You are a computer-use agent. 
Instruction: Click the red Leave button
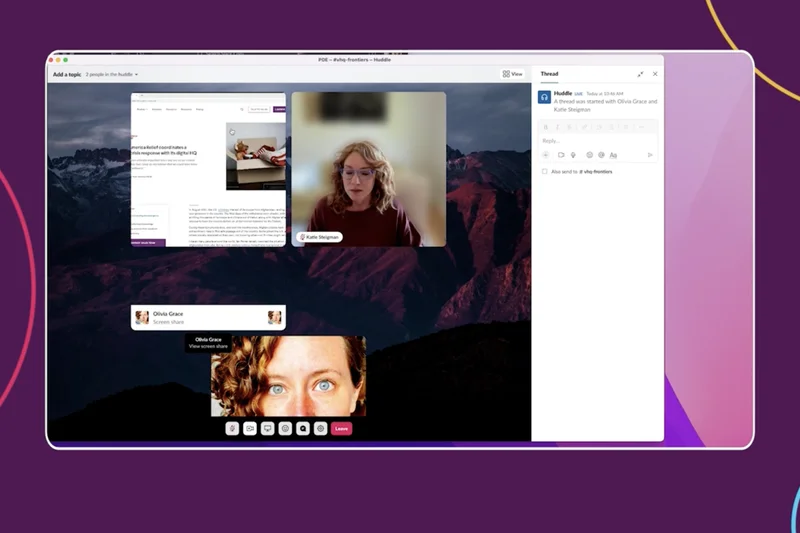click(341, 428)
